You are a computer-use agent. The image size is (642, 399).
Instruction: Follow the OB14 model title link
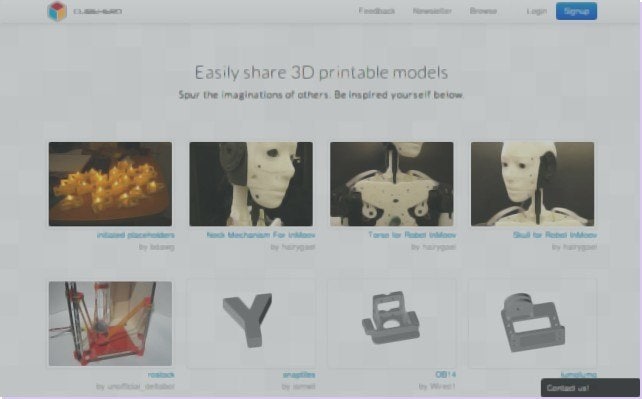point(445,374)
